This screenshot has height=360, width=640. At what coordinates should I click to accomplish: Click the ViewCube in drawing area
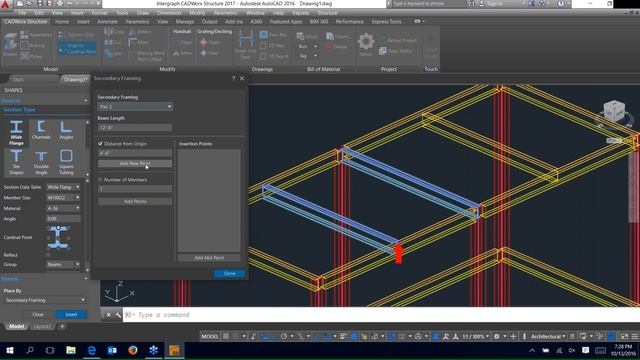pos(614,111)
